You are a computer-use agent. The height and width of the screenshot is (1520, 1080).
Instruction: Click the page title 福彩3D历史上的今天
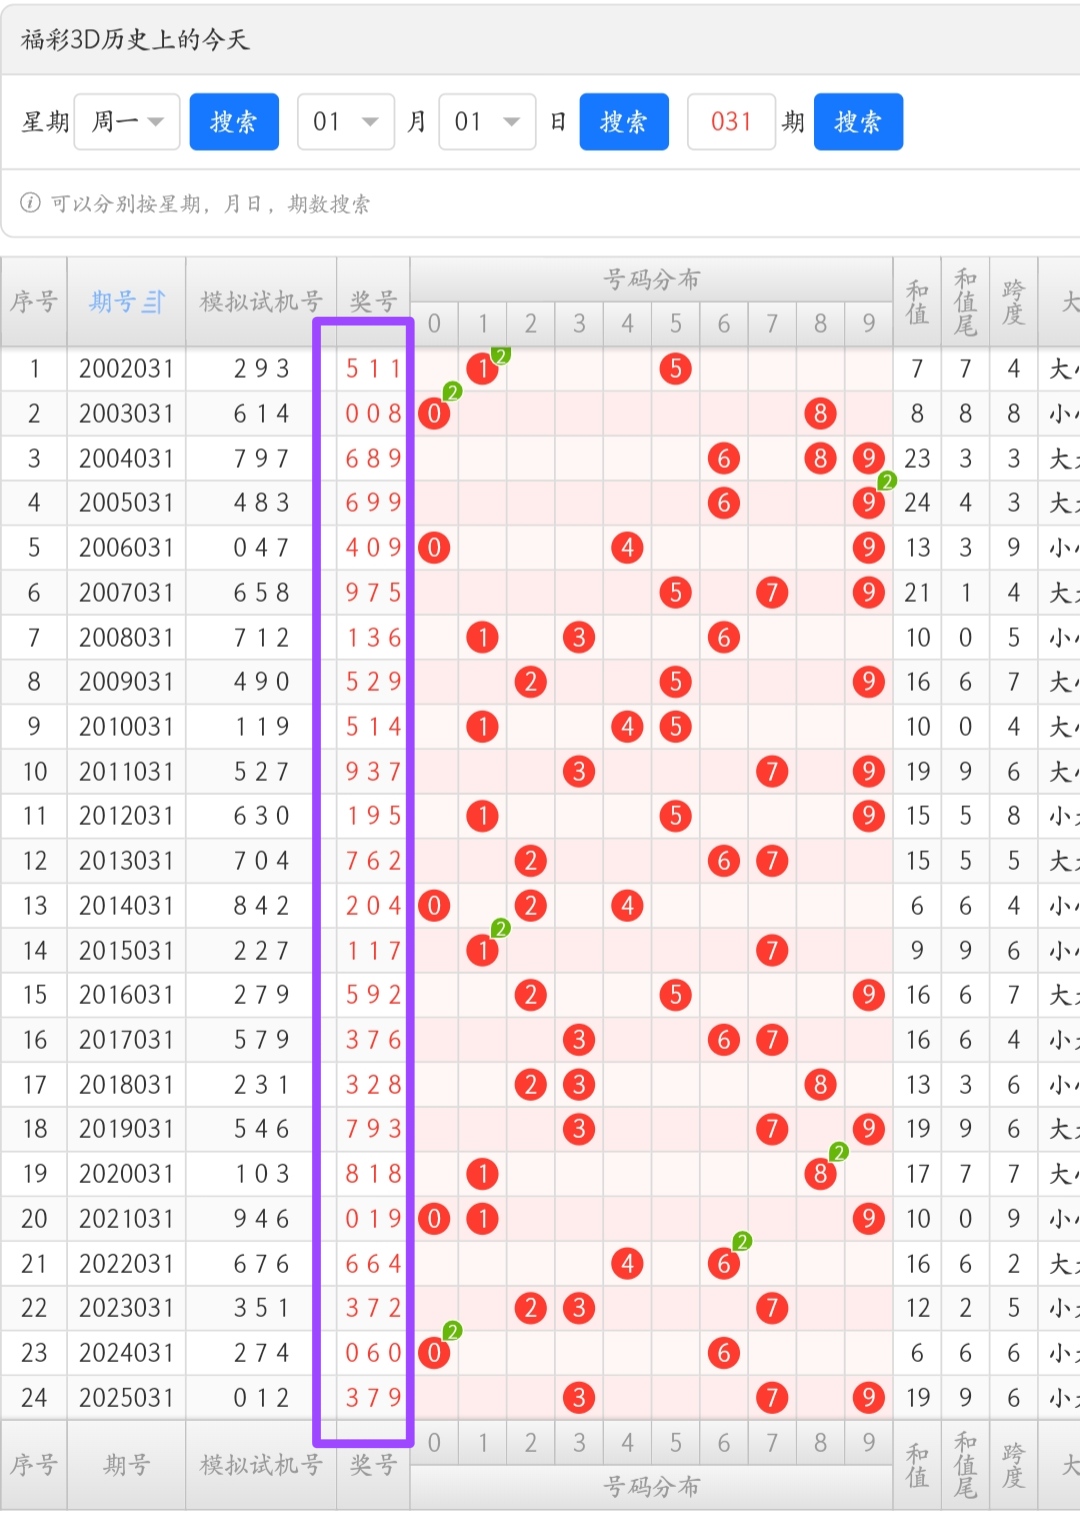tap(135, 39)
